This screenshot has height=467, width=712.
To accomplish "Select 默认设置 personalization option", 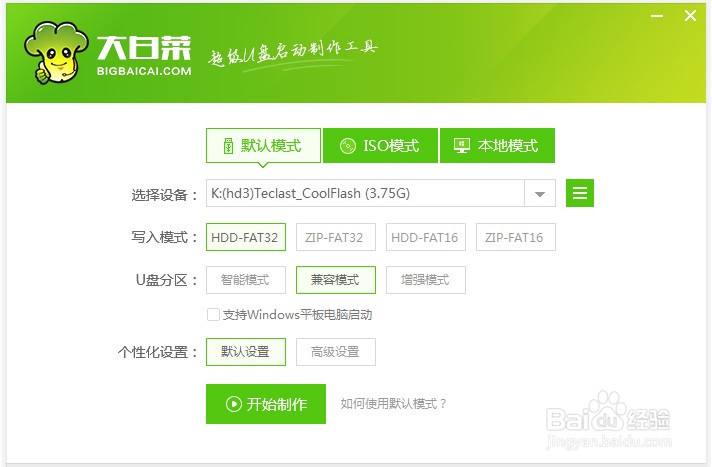I will 246,352.
